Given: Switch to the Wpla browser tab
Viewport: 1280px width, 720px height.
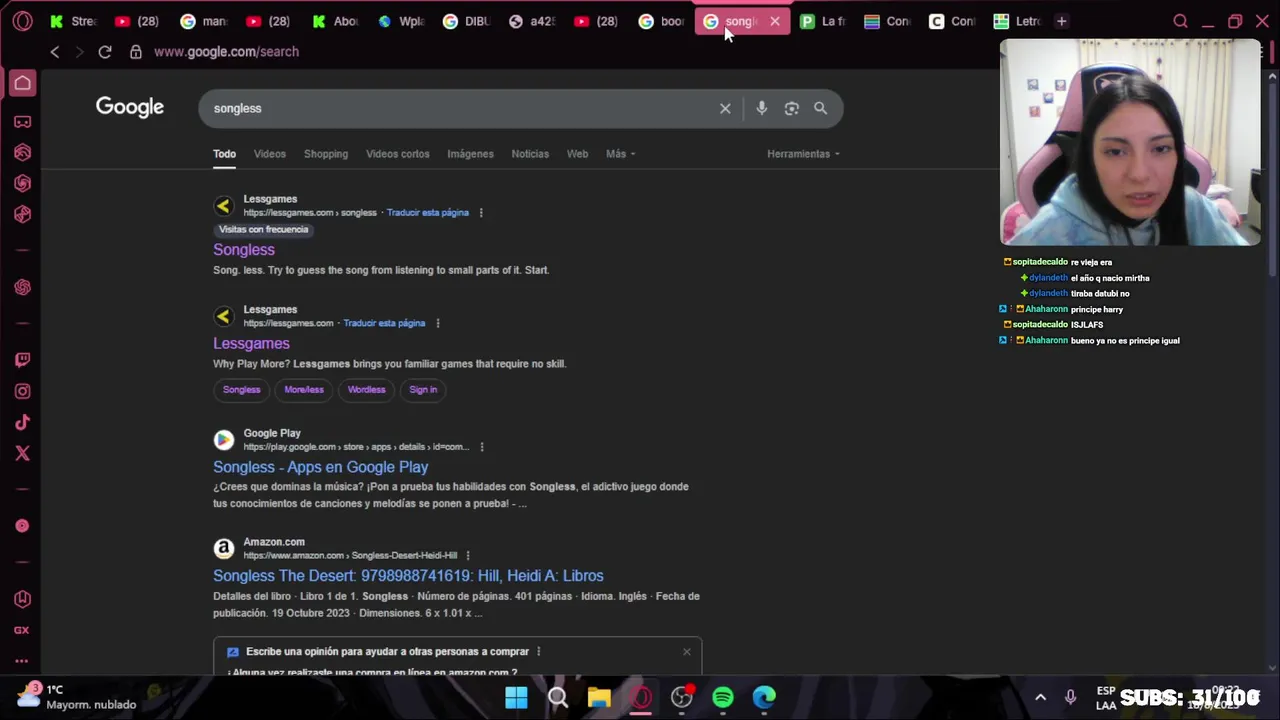Looking at the screenshot, I should [401, 21].
